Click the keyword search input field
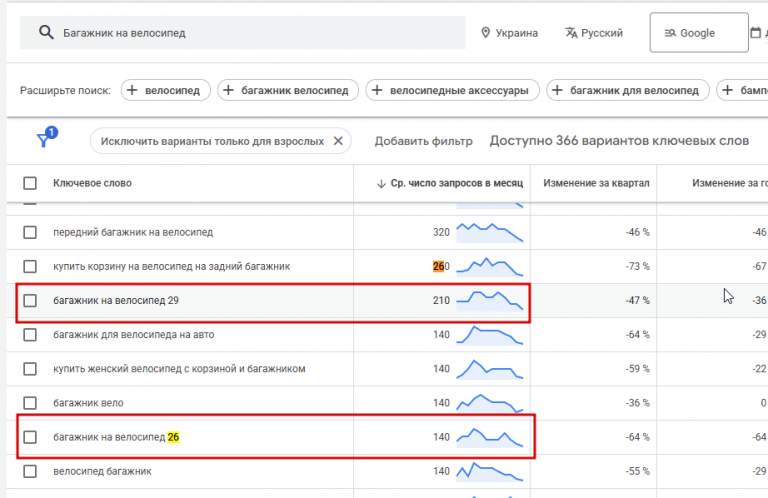Screen dimensions: 768x498 pyautogui.click(x=260, y=33)
